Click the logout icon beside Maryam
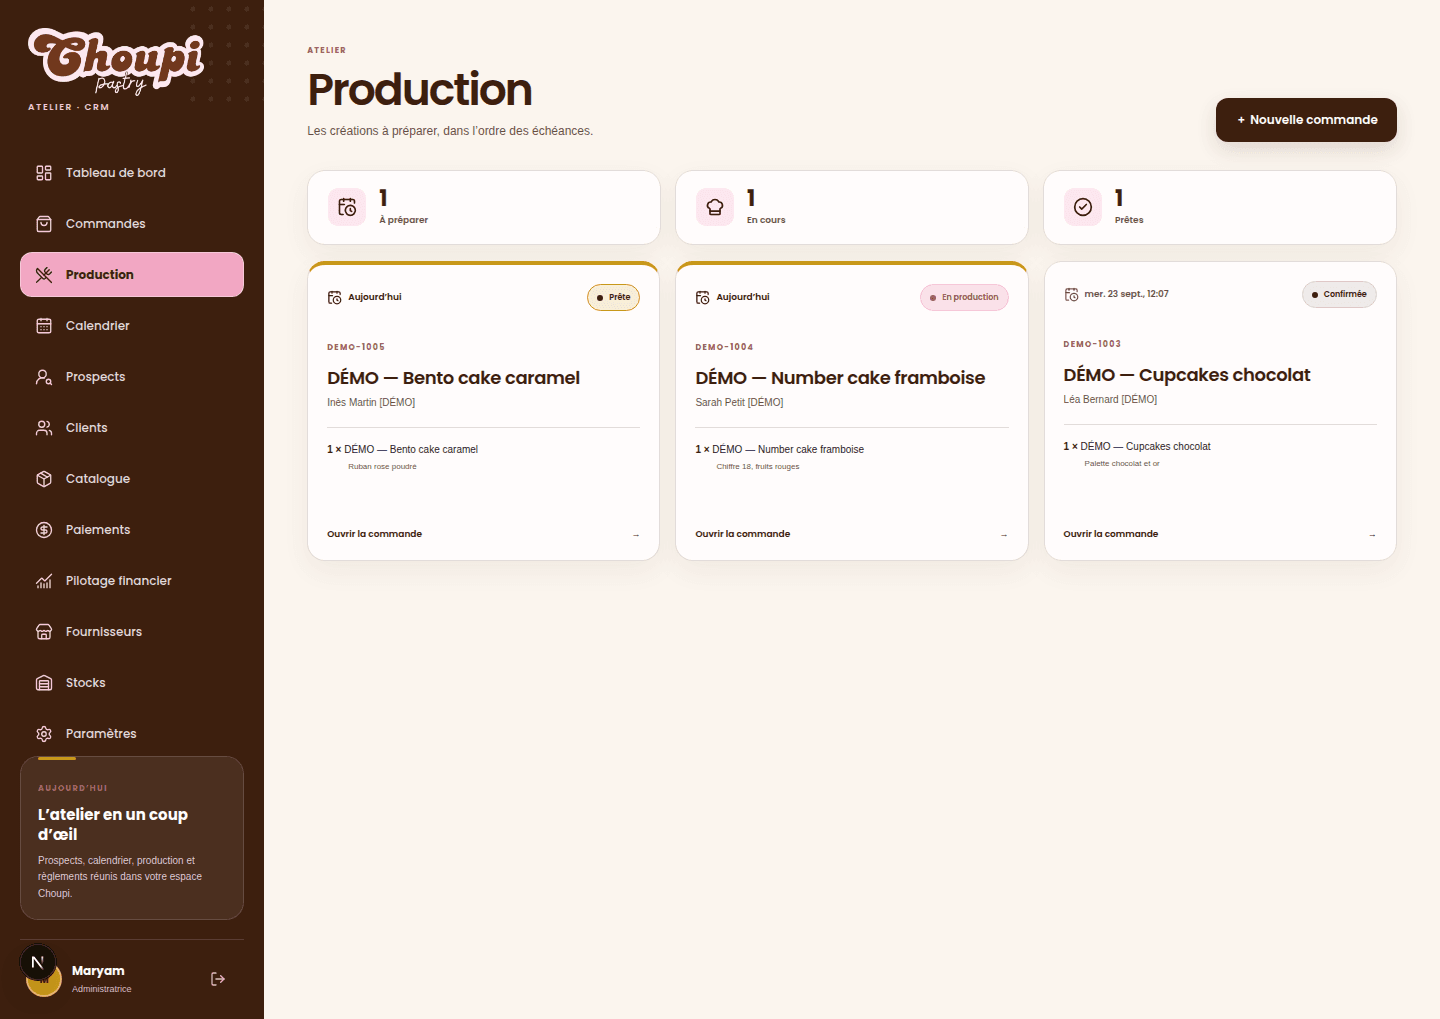1440x1019 pixels. 218,979
